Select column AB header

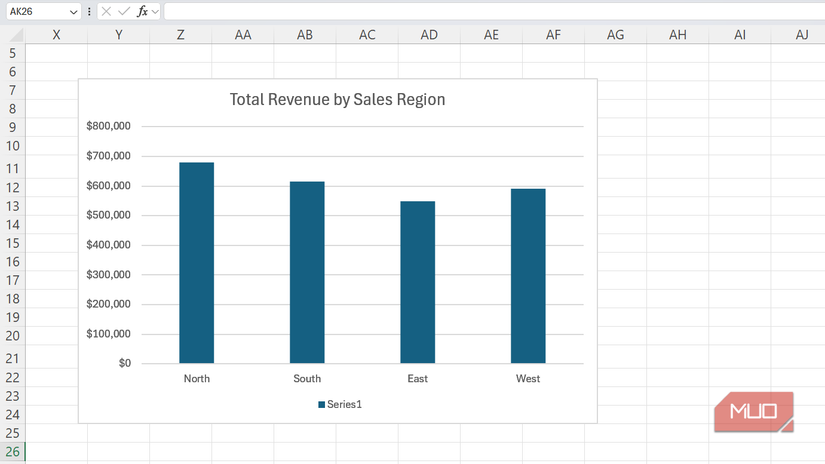click(305, 35)
